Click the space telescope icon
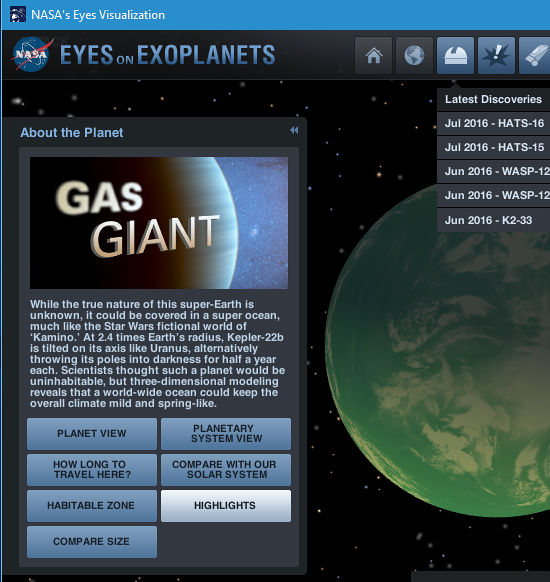550x582 pixels. [x=534, y=55]
